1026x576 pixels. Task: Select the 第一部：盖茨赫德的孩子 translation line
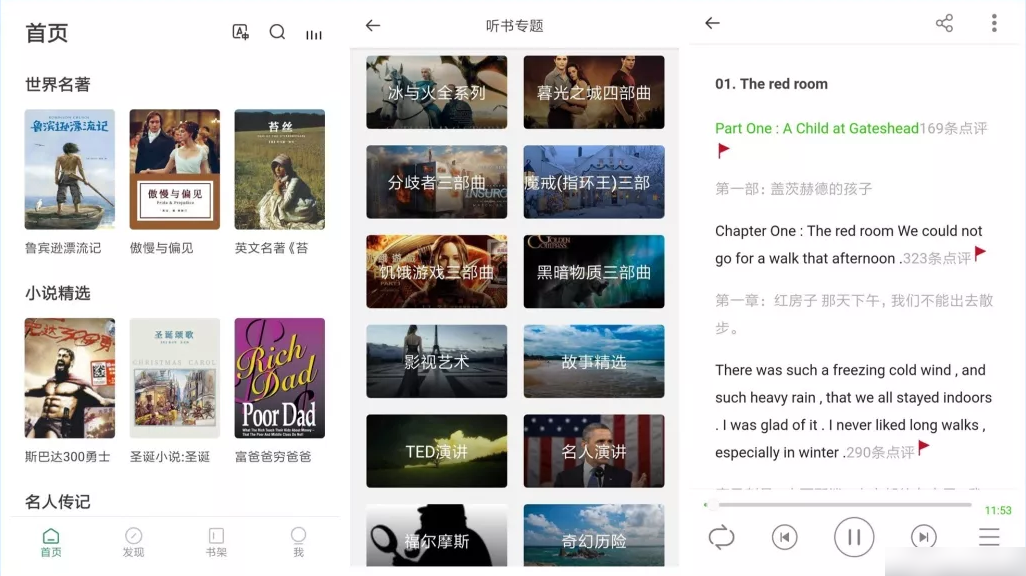(794, 189)
